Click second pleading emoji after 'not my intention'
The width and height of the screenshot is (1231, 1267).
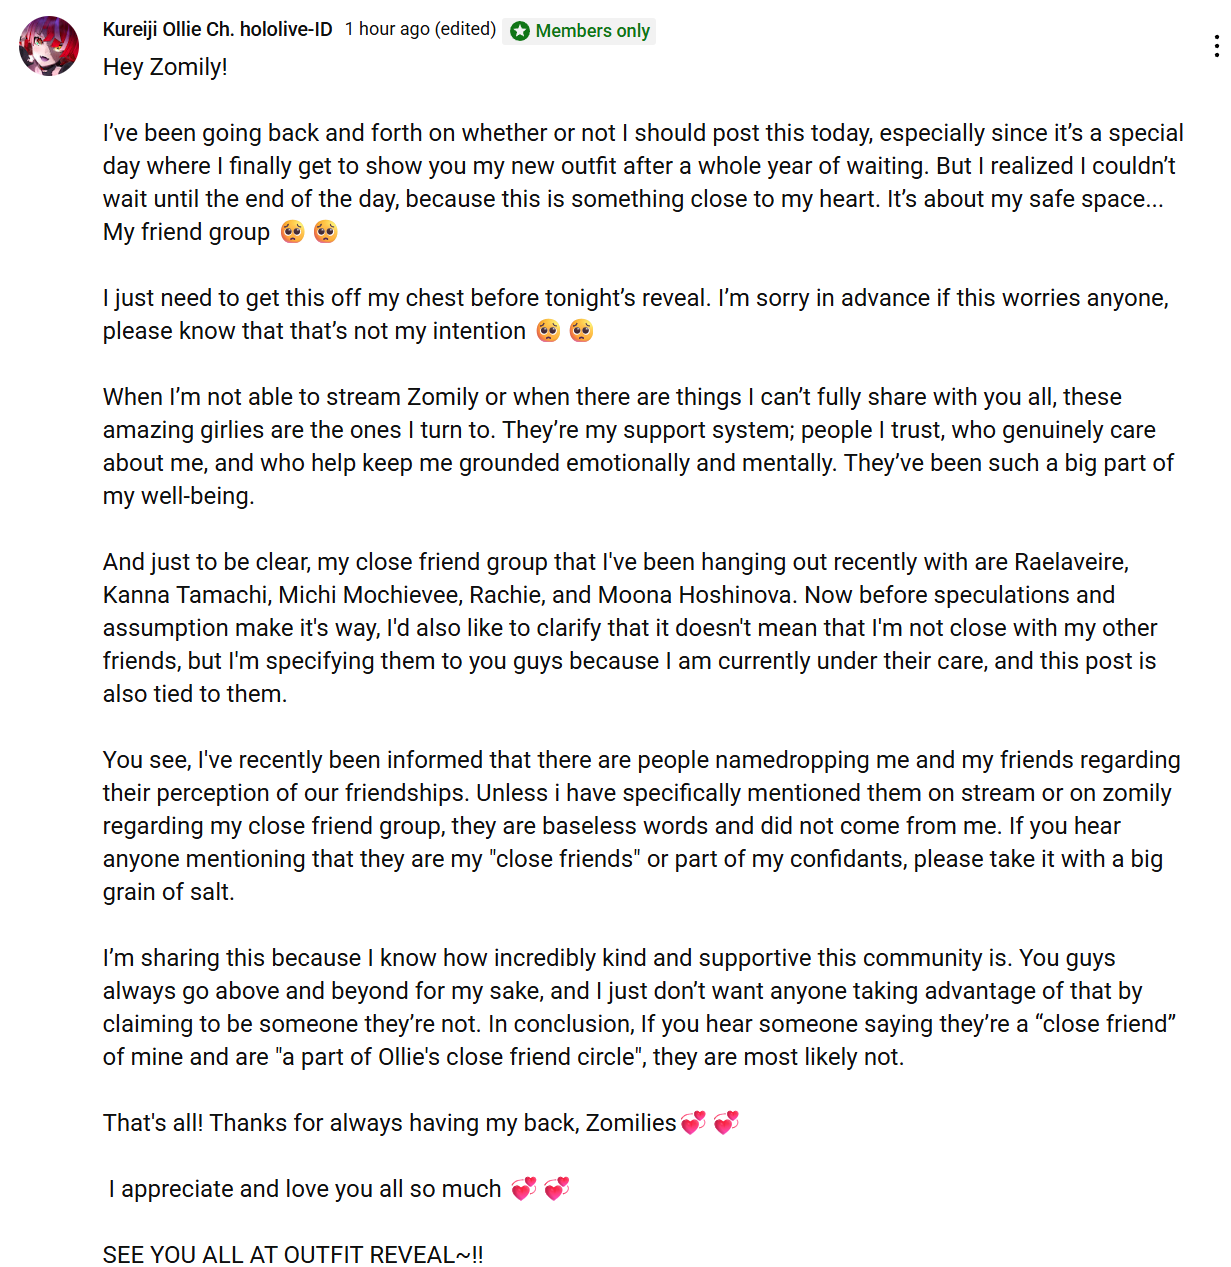tap(581, 331)
